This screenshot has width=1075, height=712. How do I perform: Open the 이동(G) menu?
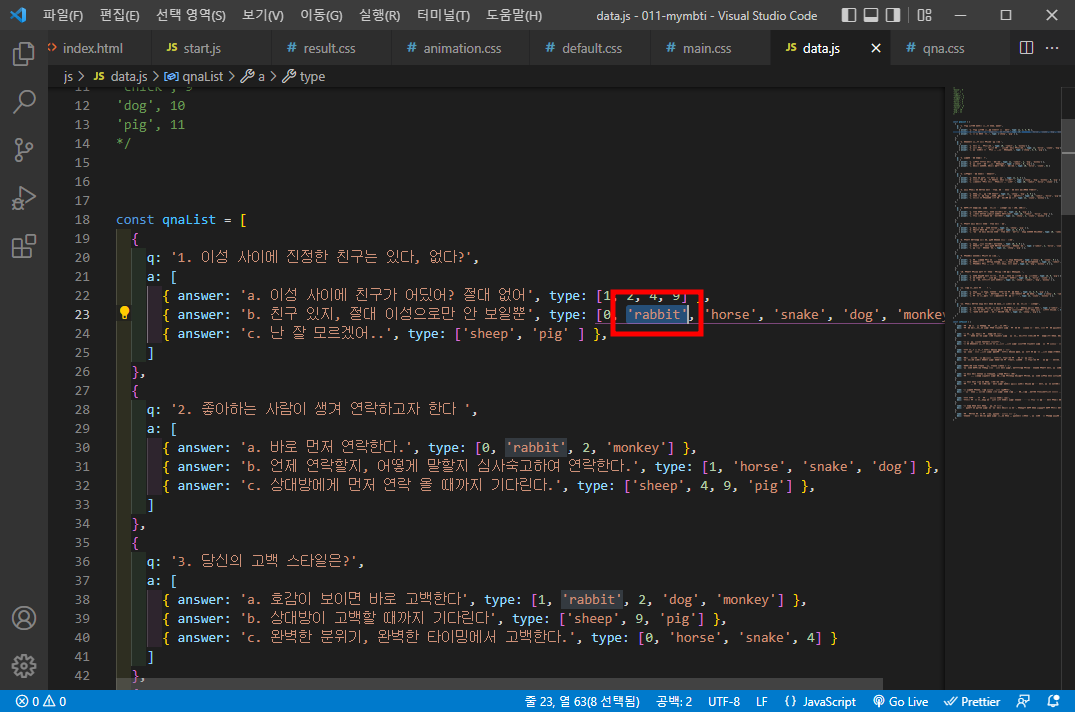pos(321,15)
